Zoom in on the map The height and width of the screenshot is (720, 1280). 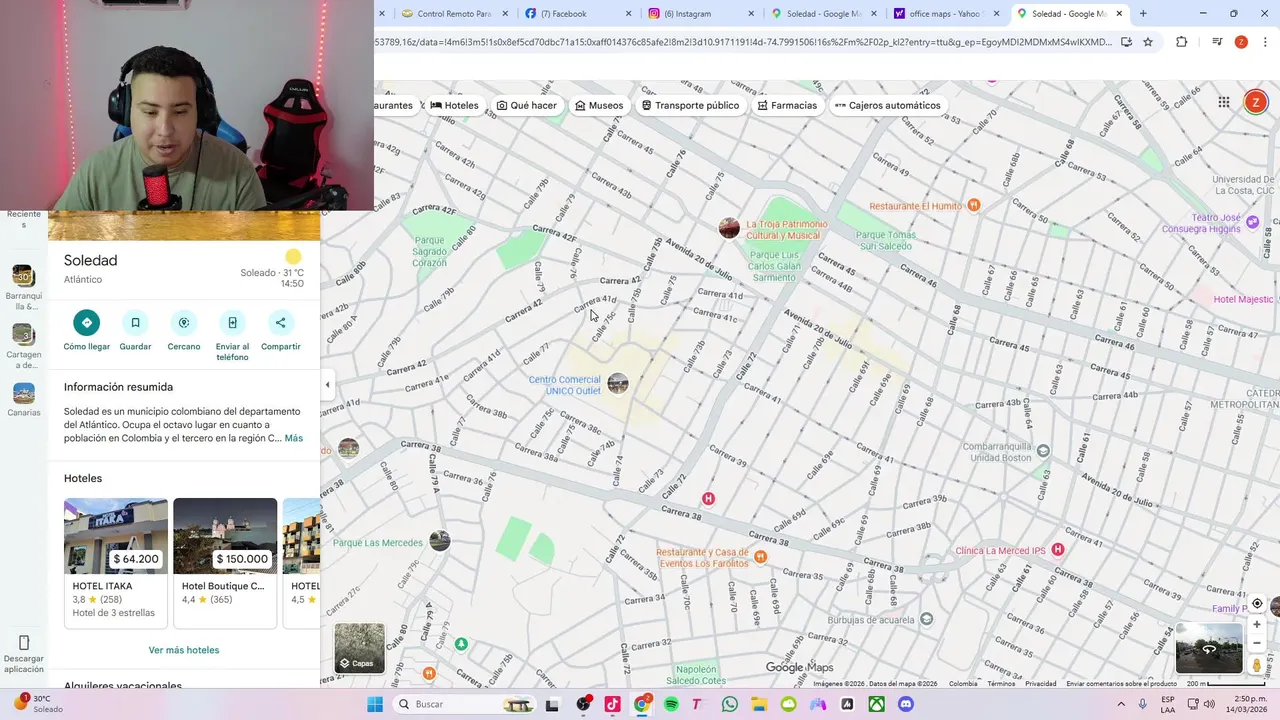click(1257, 625)
